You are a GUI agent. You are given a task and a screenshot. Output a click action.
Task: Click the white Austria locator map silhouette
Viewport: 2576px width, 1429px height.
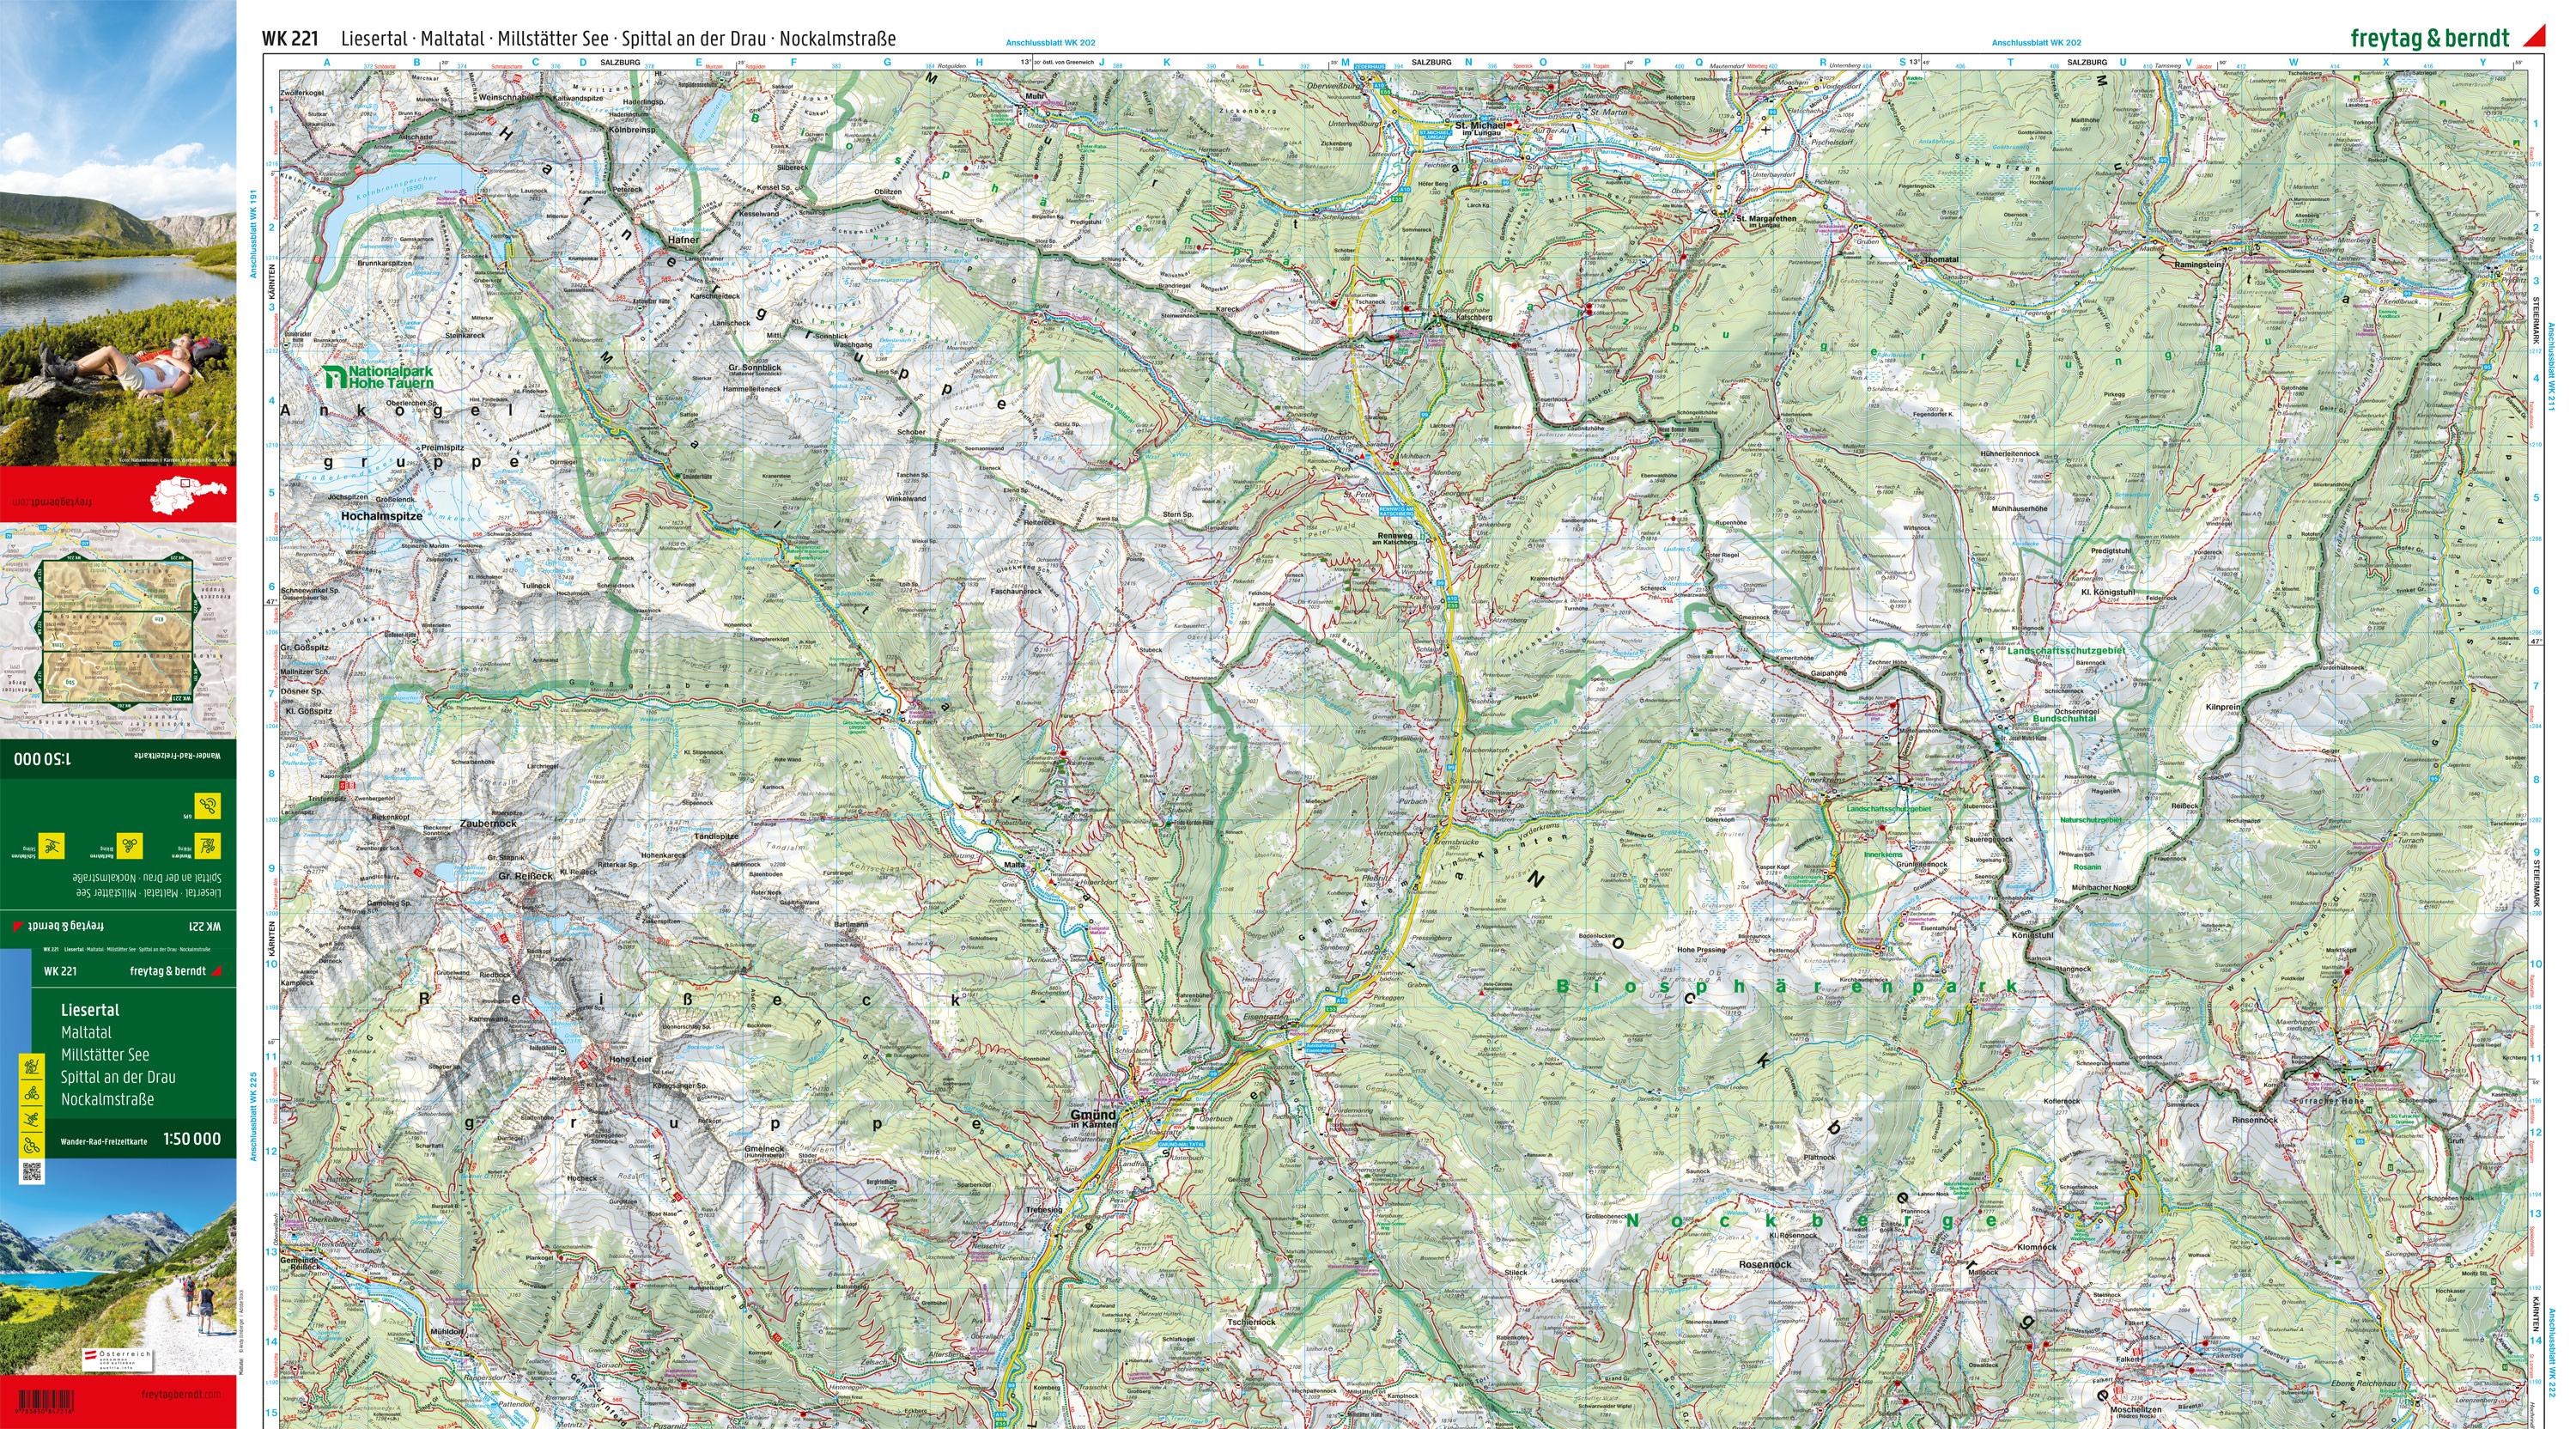188,495
